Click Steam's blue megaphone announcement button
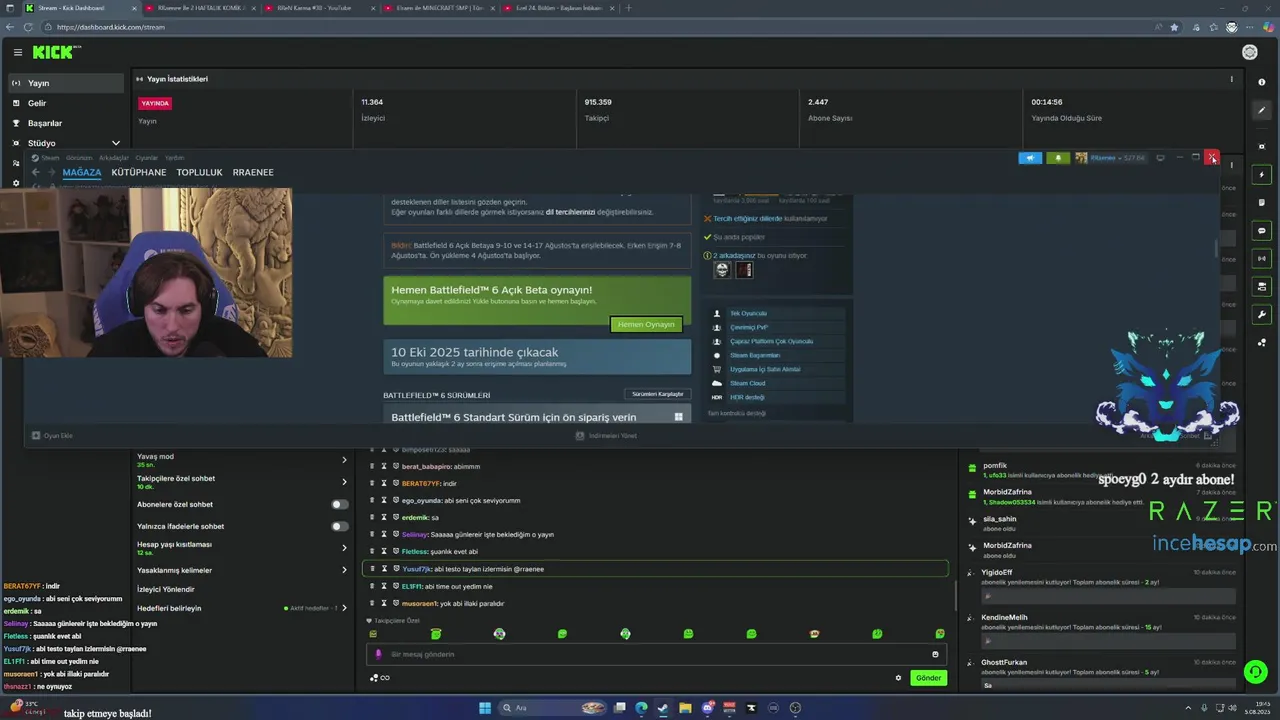 (1030, 158)
